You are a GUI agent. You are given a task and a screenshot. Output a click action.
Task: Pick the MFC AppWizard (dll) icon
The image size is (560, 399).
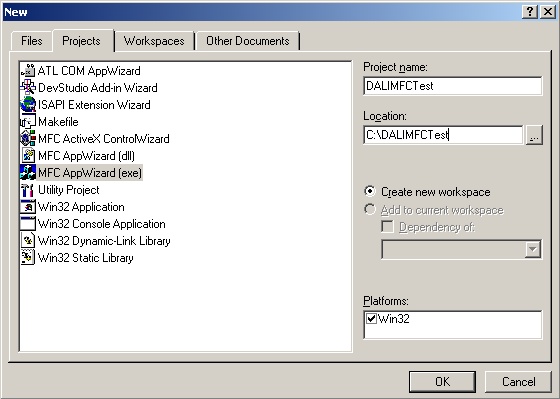pyautogui.click(x=28, y=156)
